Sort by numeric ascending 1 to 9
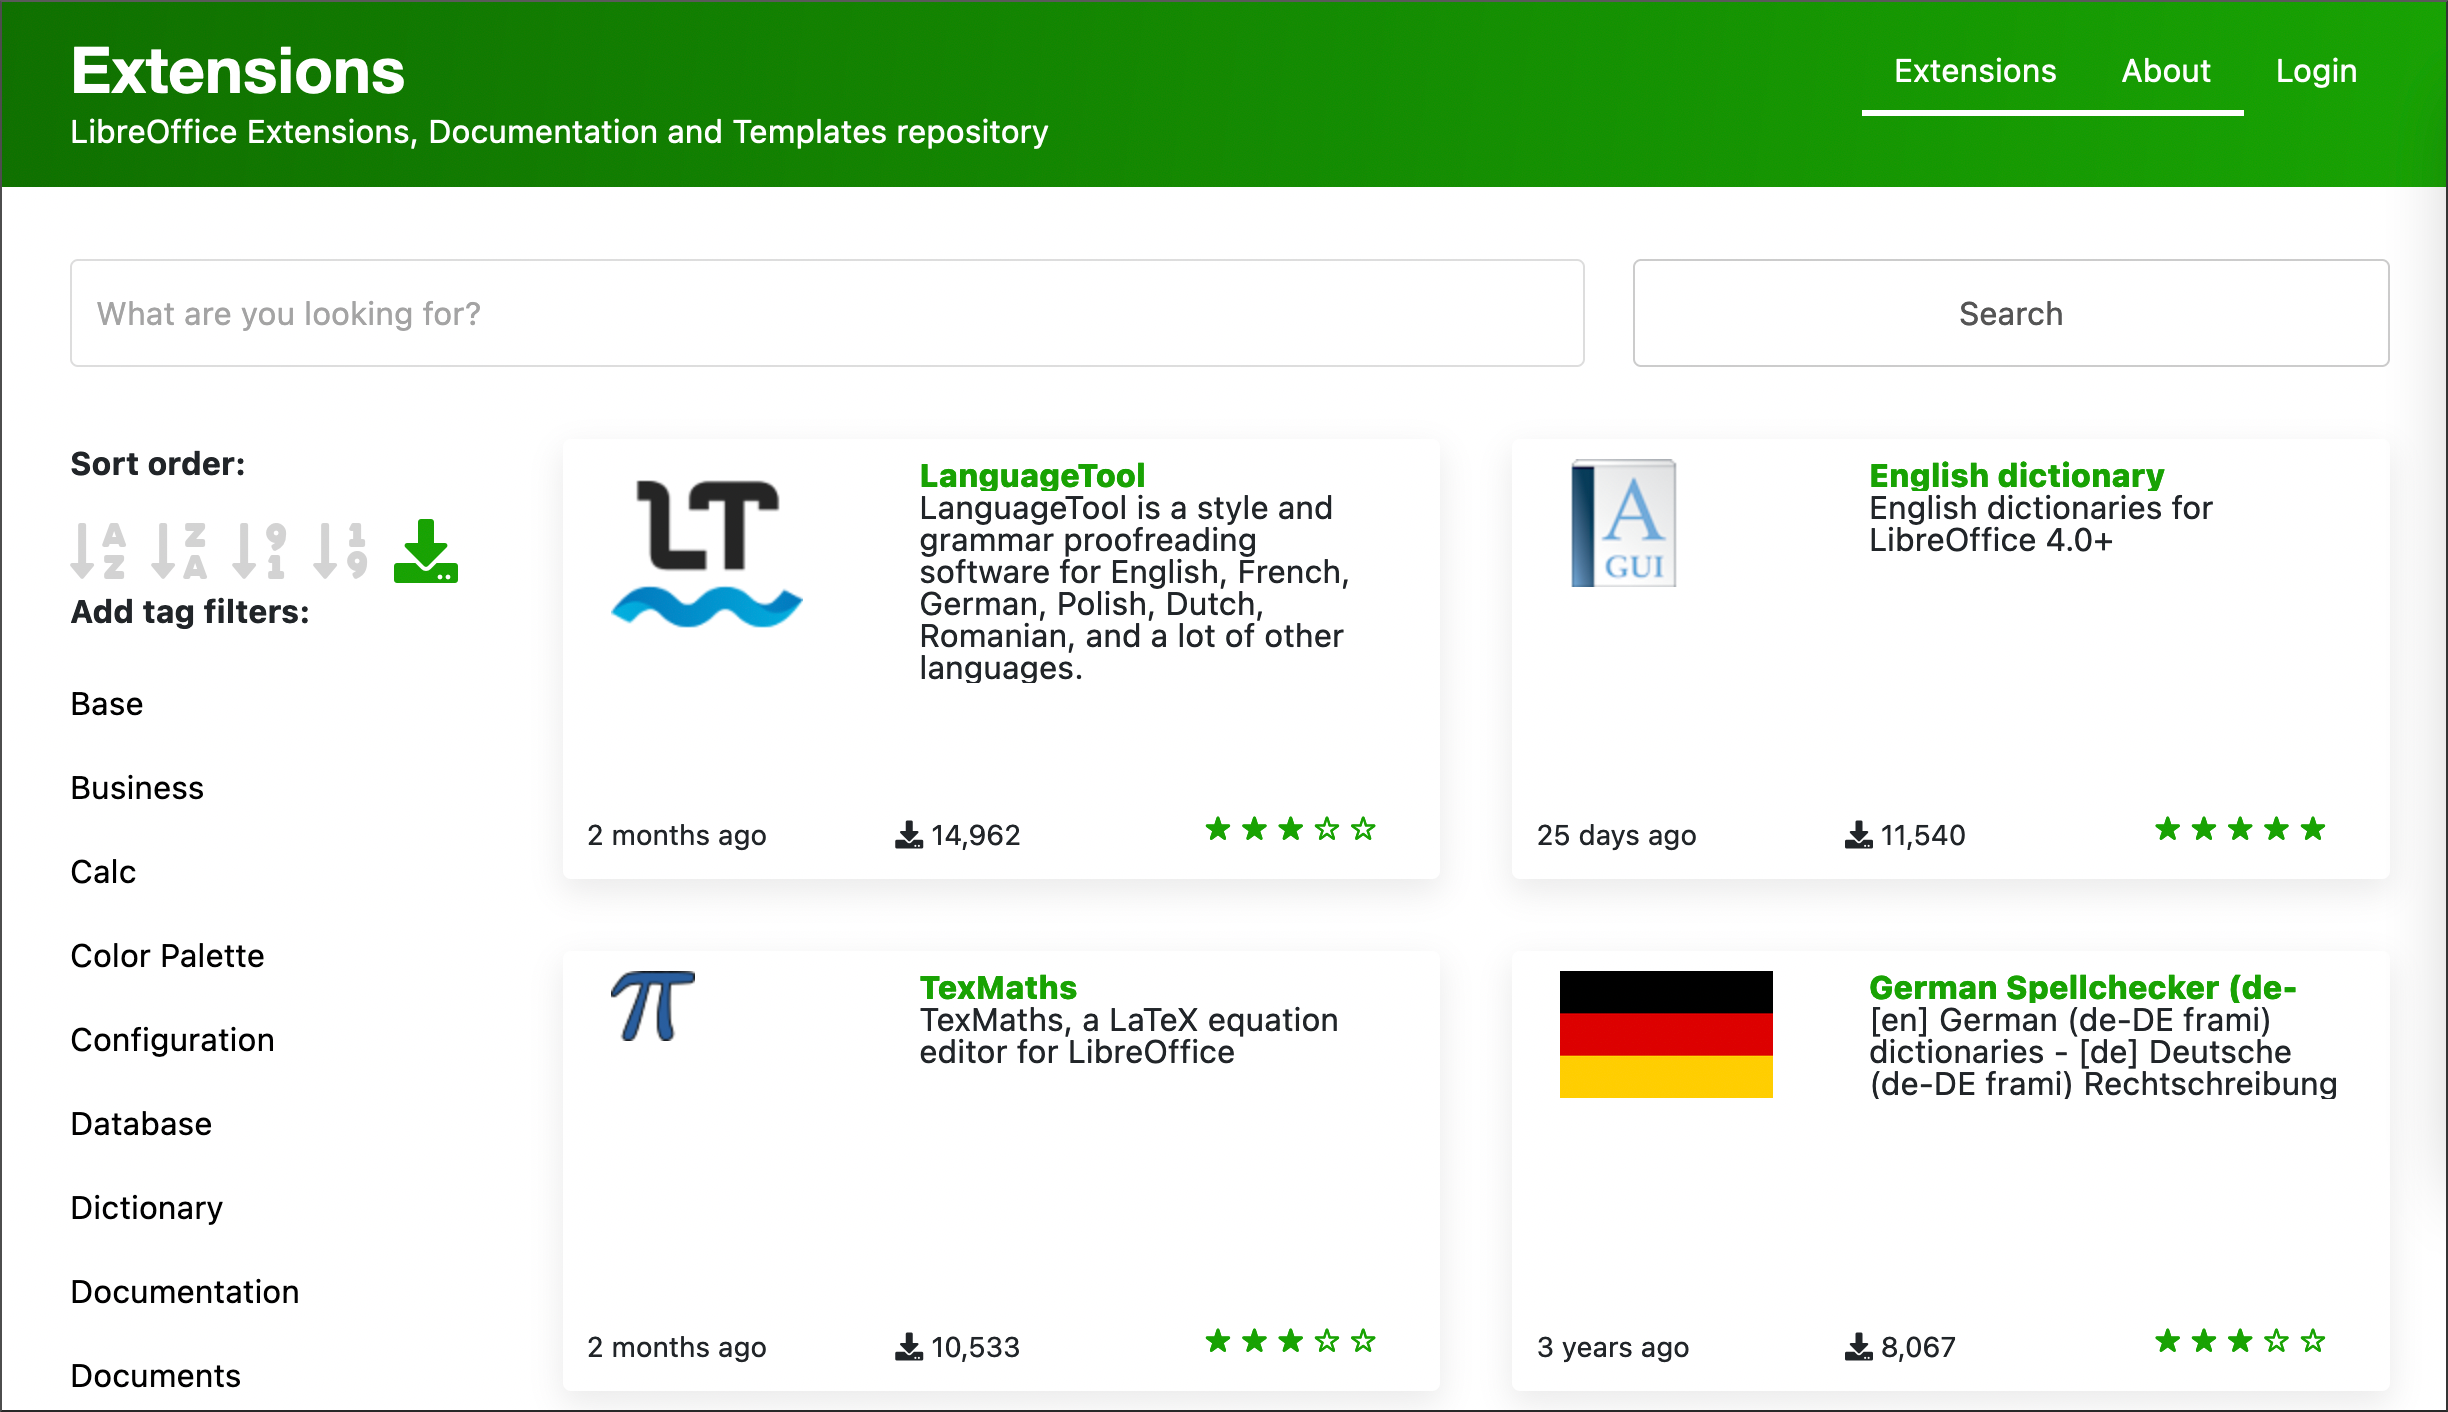This screenshot has height=1412, width=2448. tap(340, 550)
